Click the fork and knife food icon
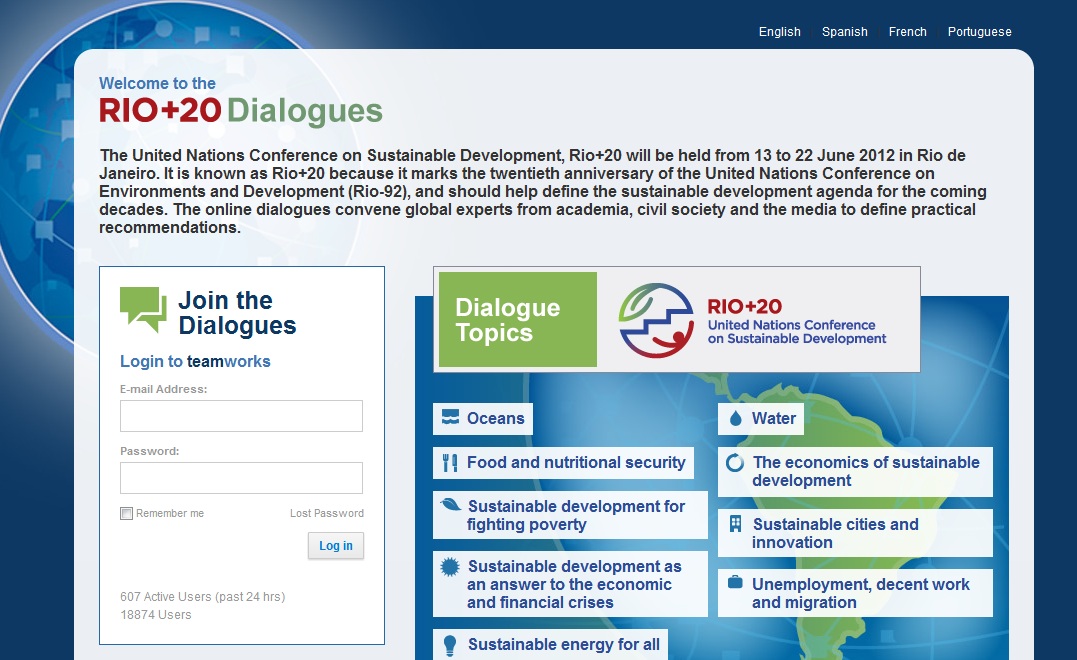 click(x=450, y=463)
